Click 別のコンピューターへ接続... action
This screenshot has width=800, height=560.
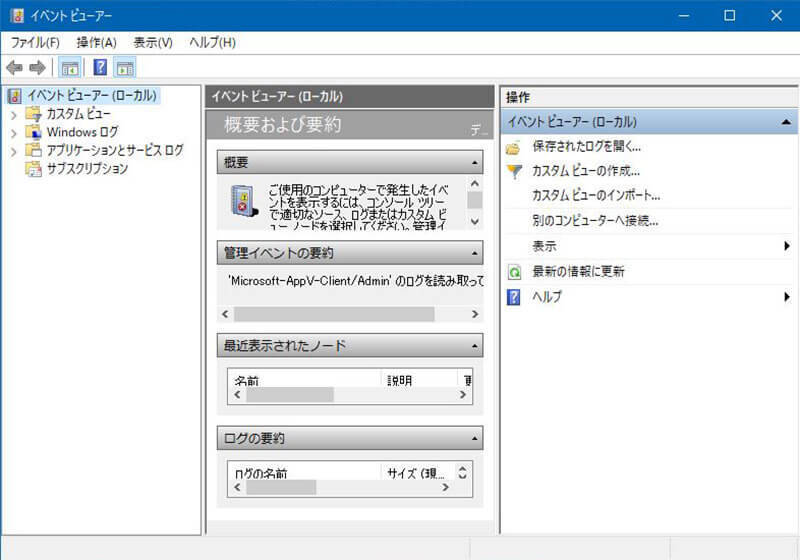coord(595,220)
